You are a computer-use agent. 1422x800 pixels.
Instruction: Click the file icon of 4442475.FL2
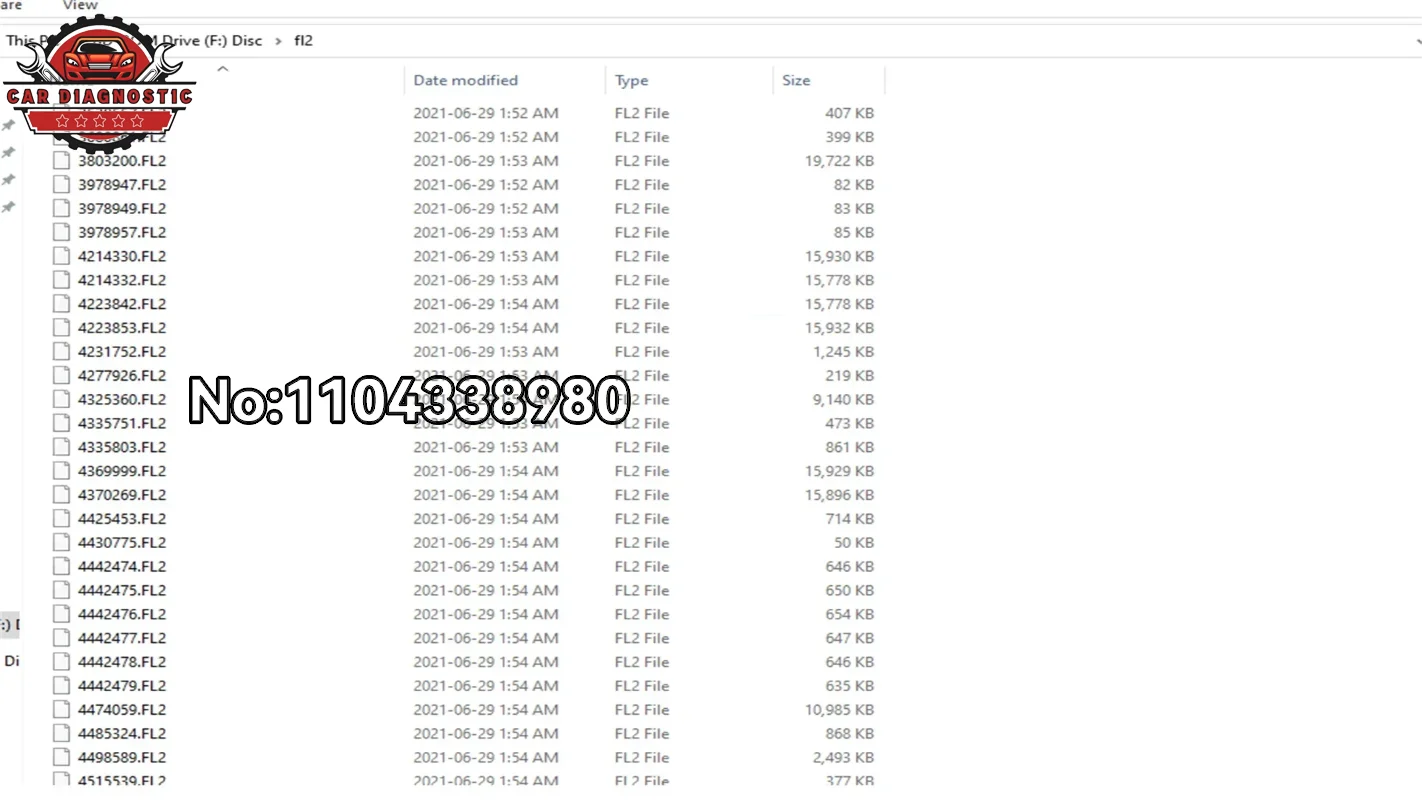[62, 591]
